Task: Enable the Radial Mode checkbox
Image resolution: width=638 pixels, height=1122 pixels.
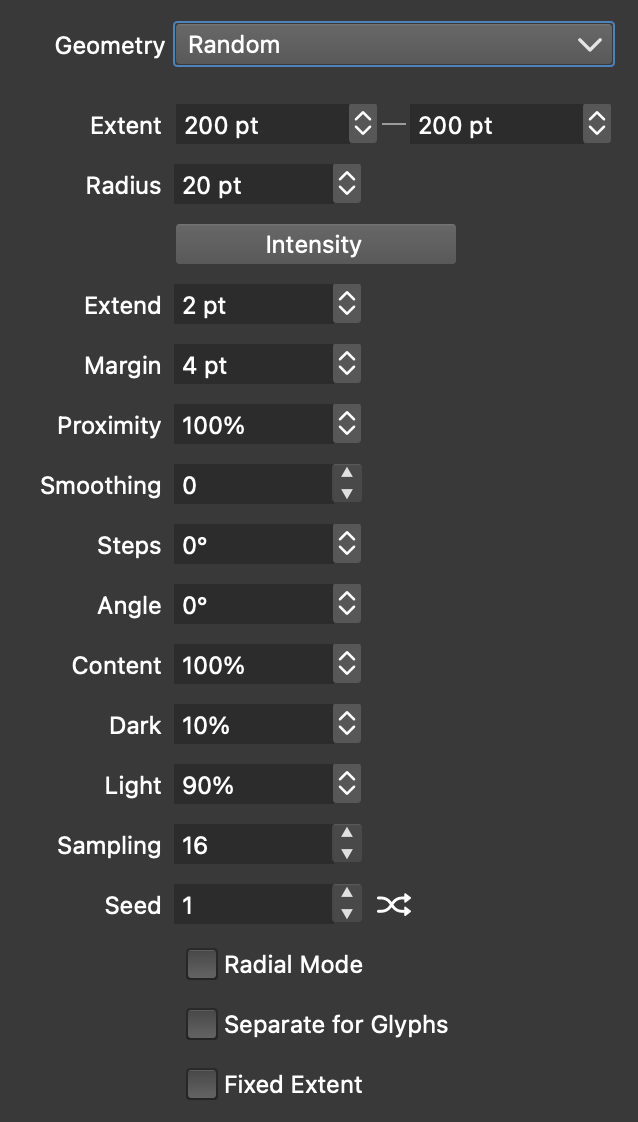Action: coord(202,965)
